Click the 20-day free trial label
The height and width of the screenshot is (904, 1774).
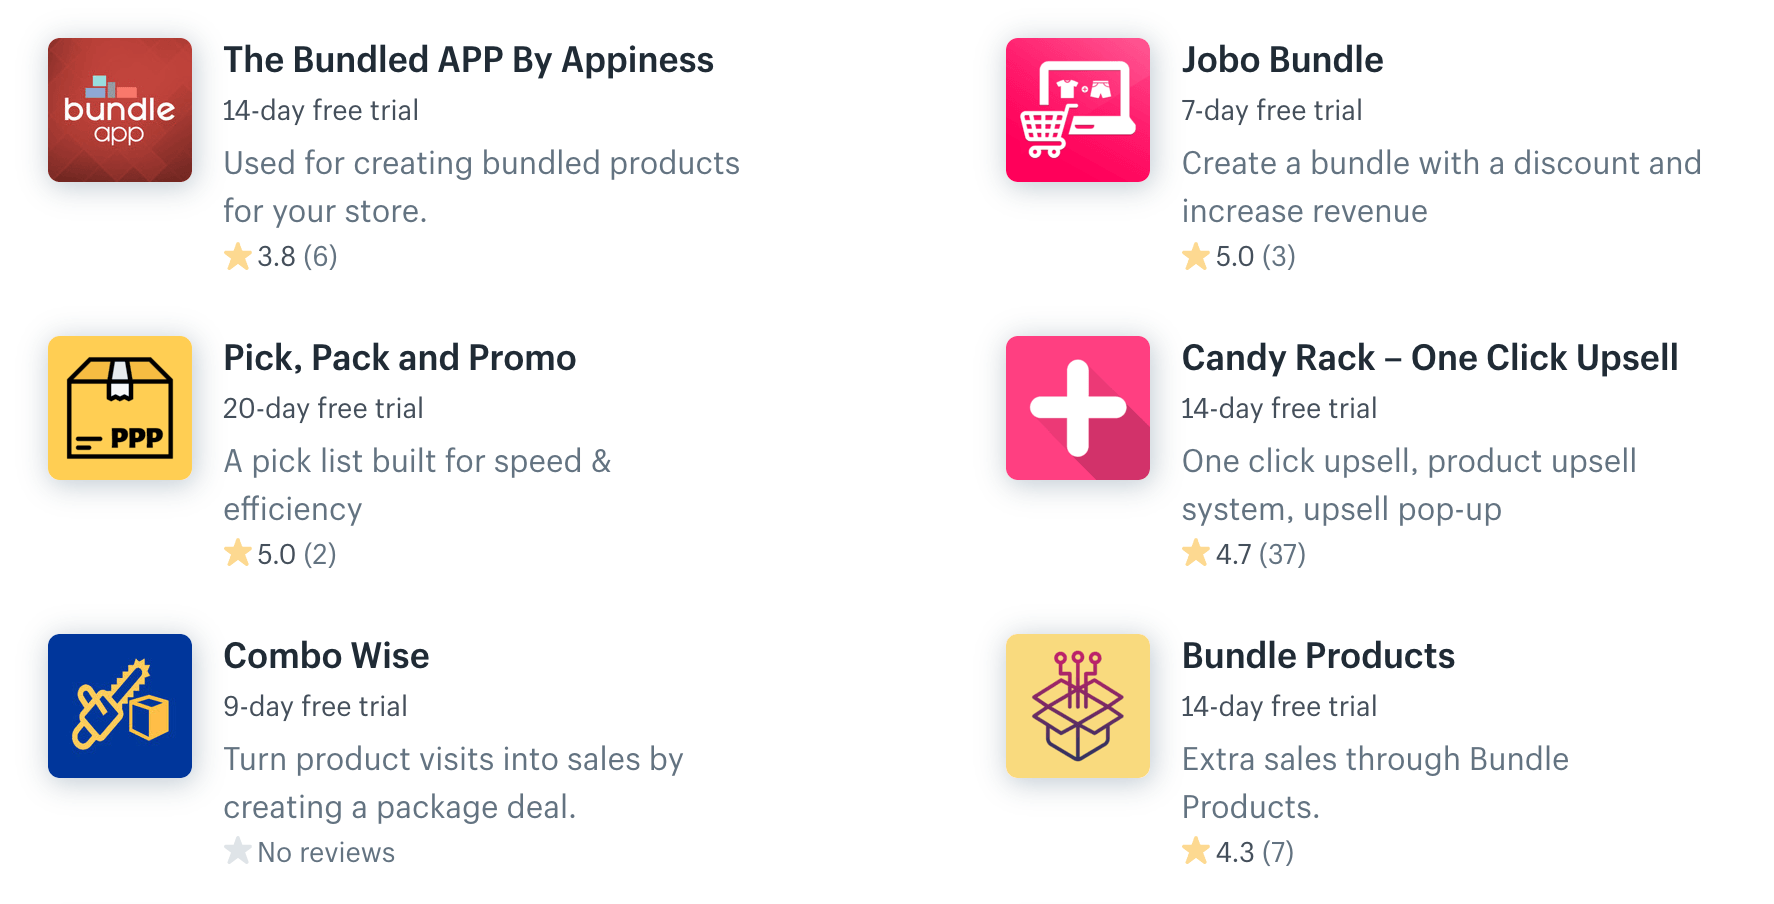(x=323, y=408)
